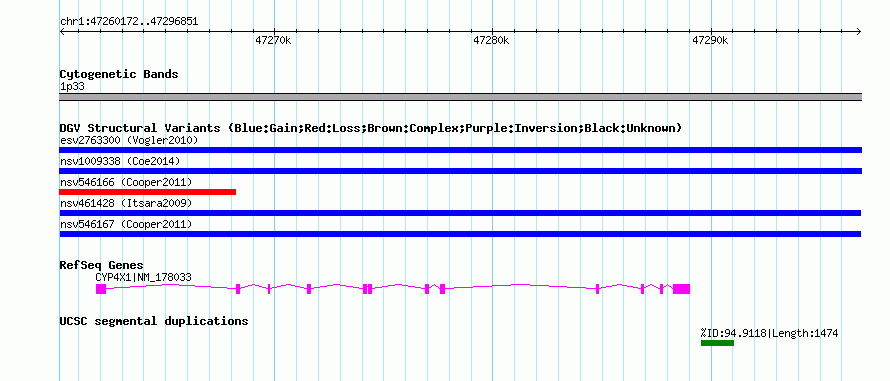
Task: Select the nsv1009338 (Coe2014) variant bar
Action: point(460,171)
